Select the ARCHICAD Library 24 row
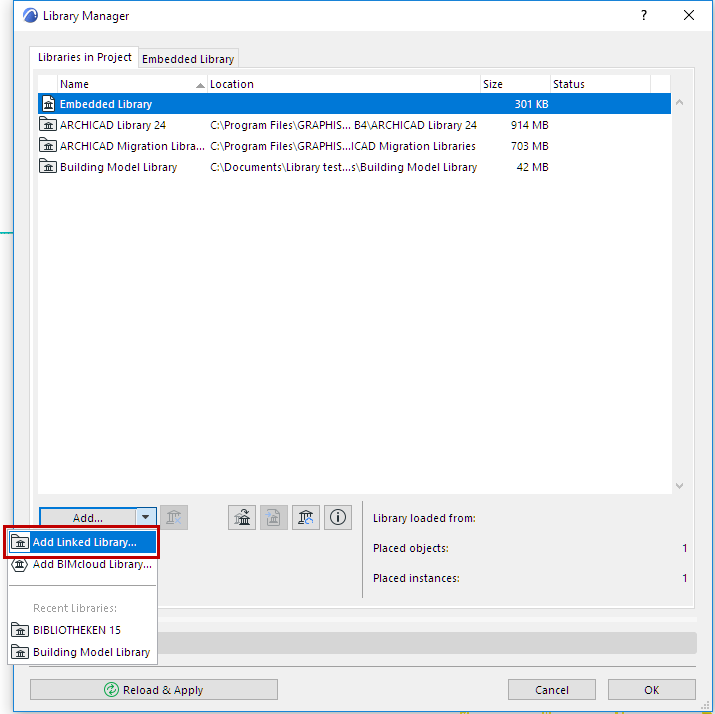This screenshot has width=715, height=714. (x=354, y=125)
